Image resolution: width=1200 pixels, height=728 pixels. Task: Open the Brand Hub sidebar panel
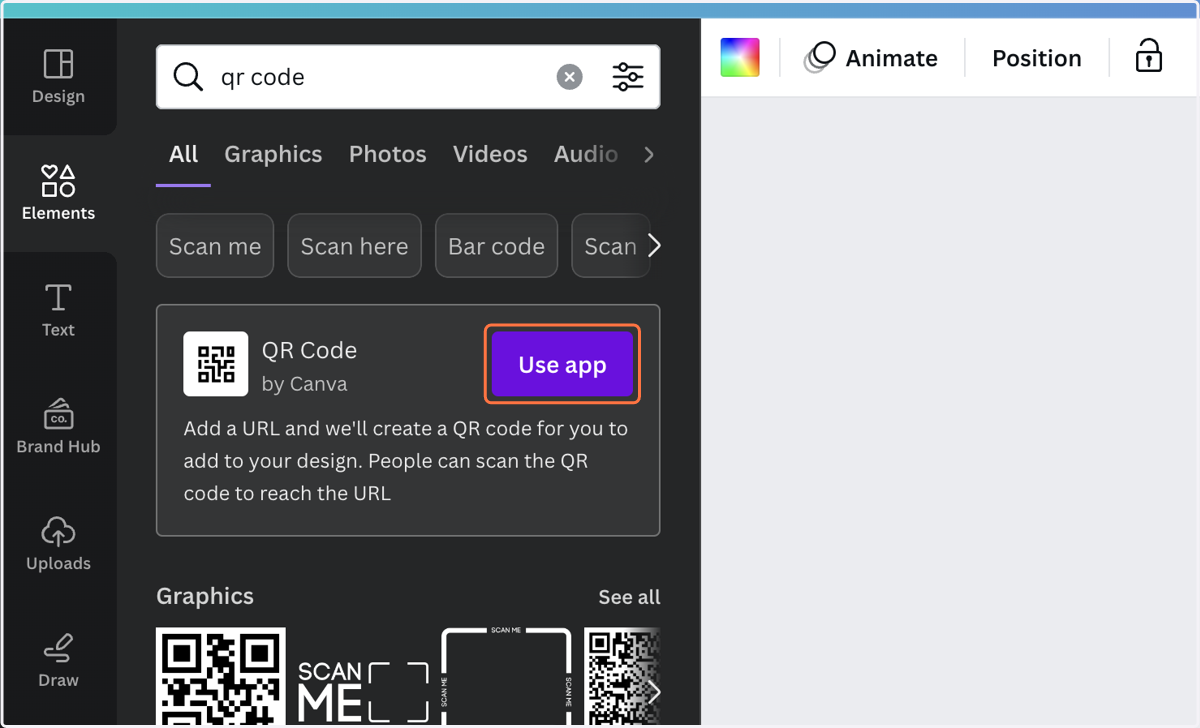[x=58, y=427]
